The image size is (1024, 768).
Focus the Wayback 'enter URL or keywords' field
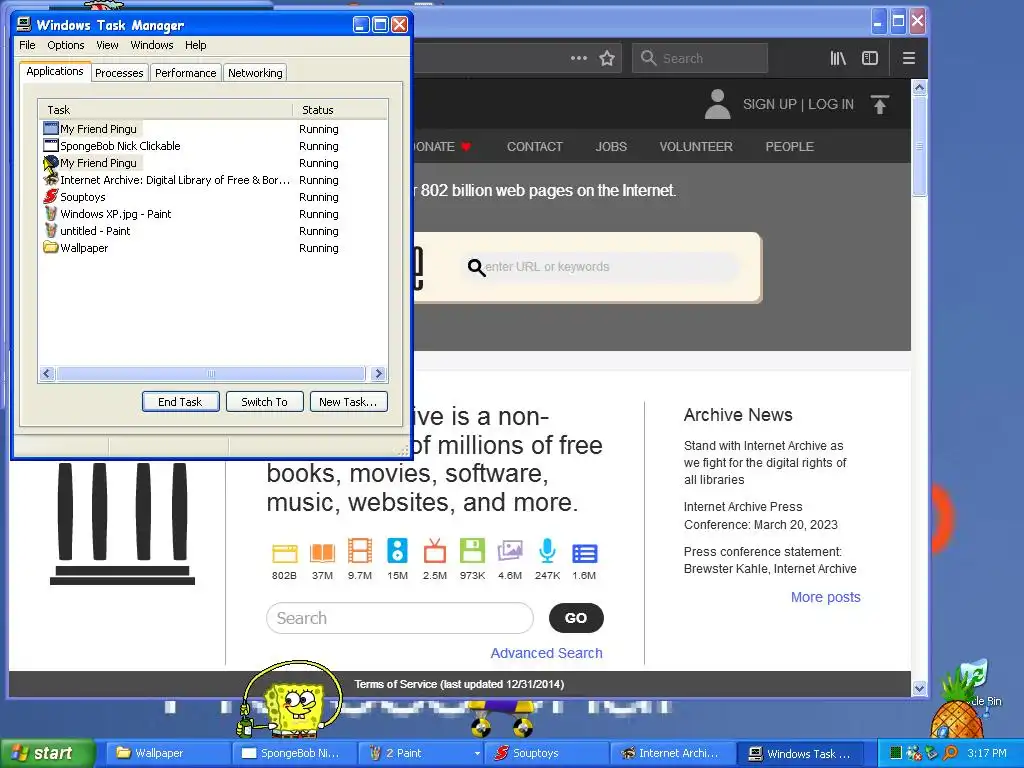[x=601, y=266]
